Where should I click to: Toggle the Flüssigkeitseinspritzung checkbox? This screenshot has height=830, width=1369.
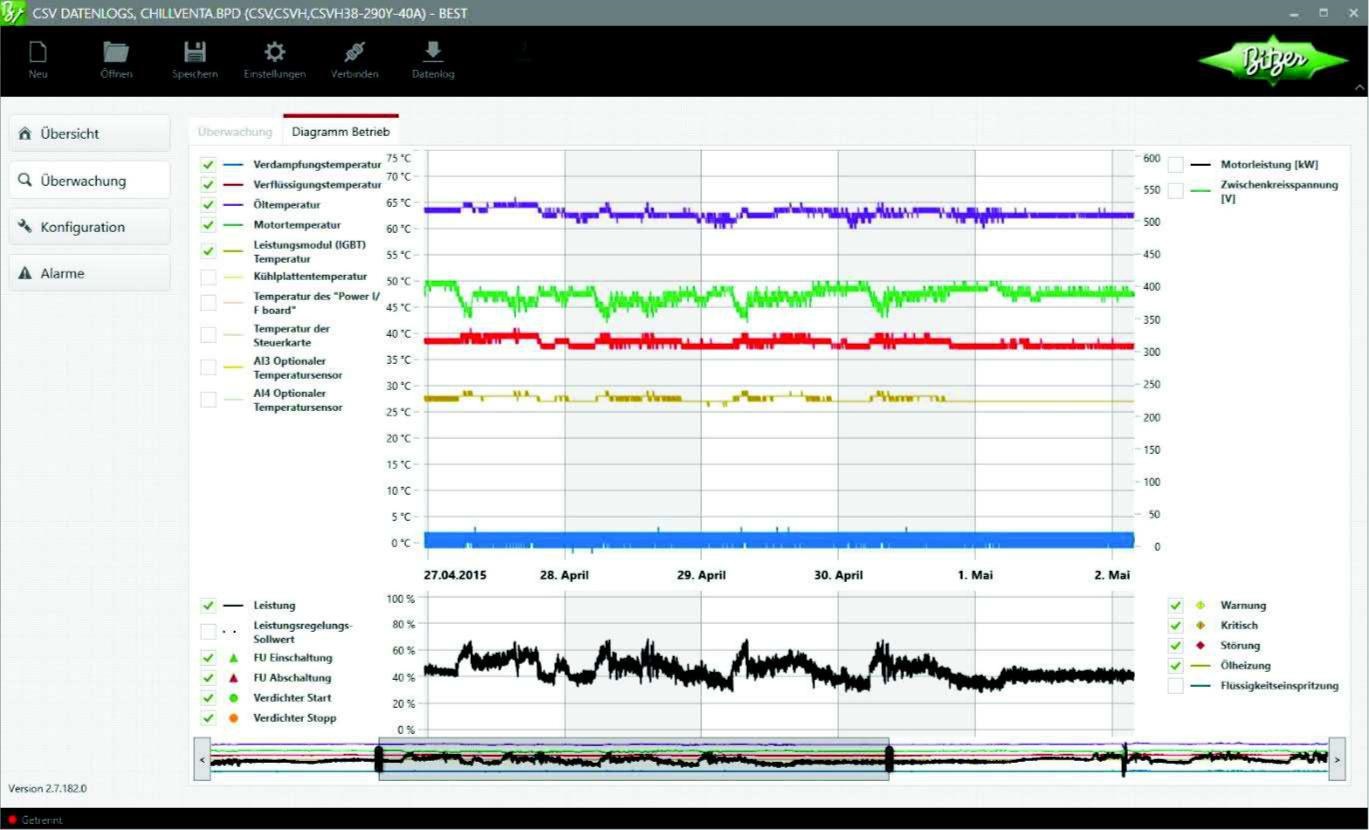[1175, 686]
